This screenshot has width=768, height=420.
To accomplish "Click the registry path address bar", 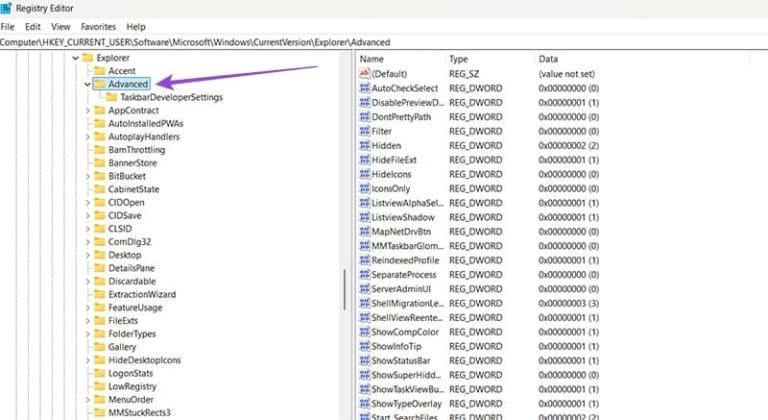I will point(384,42).
